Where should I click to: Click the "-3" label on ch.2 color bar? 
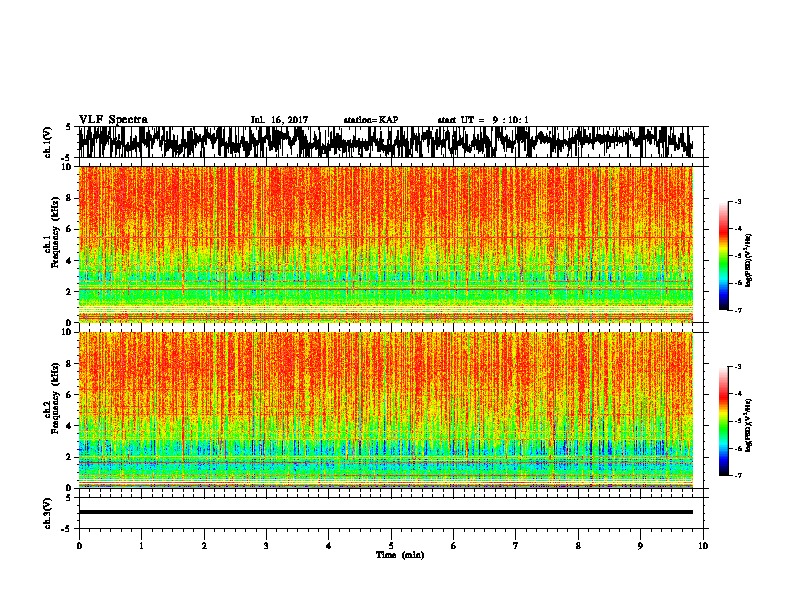click(738, 367)
